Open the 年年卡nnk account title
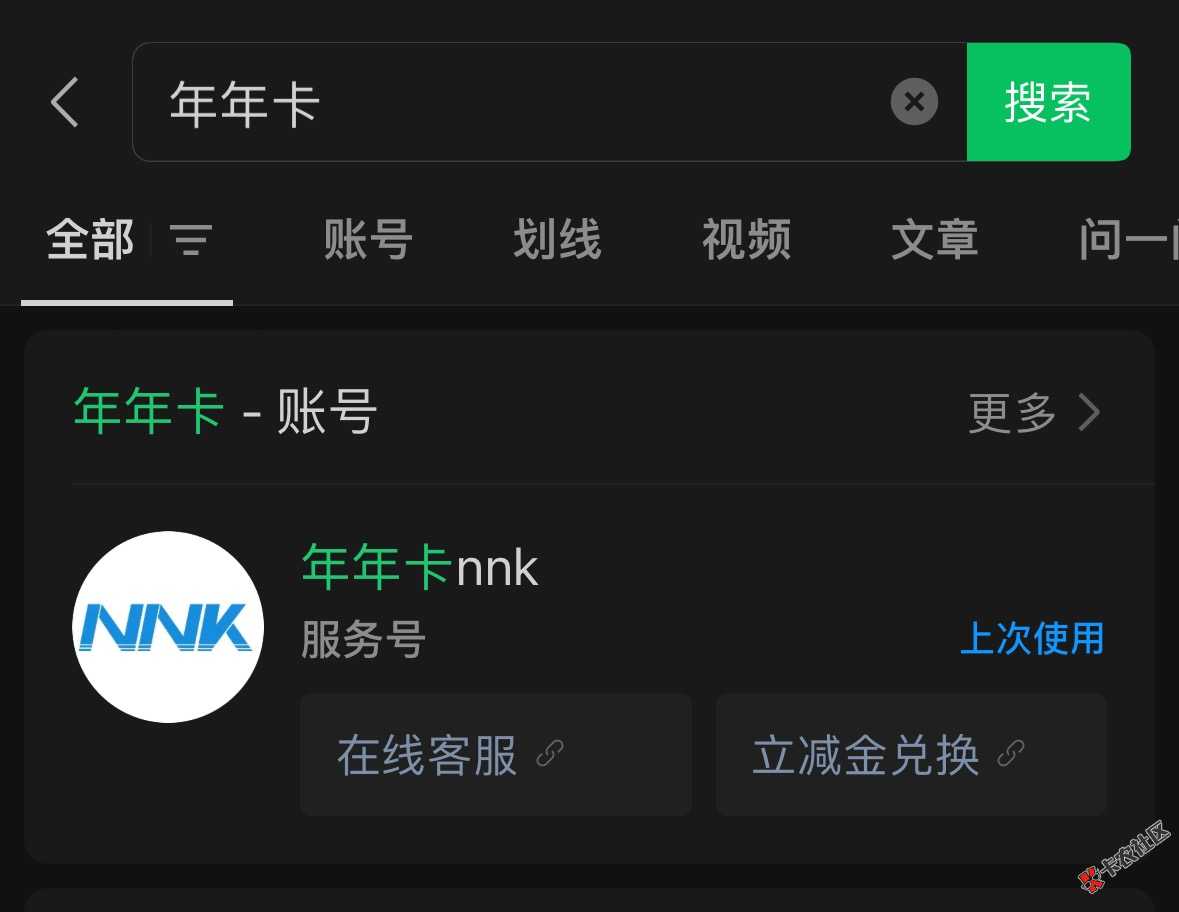Screen dimensions: 1179x912 coord(420,567)
